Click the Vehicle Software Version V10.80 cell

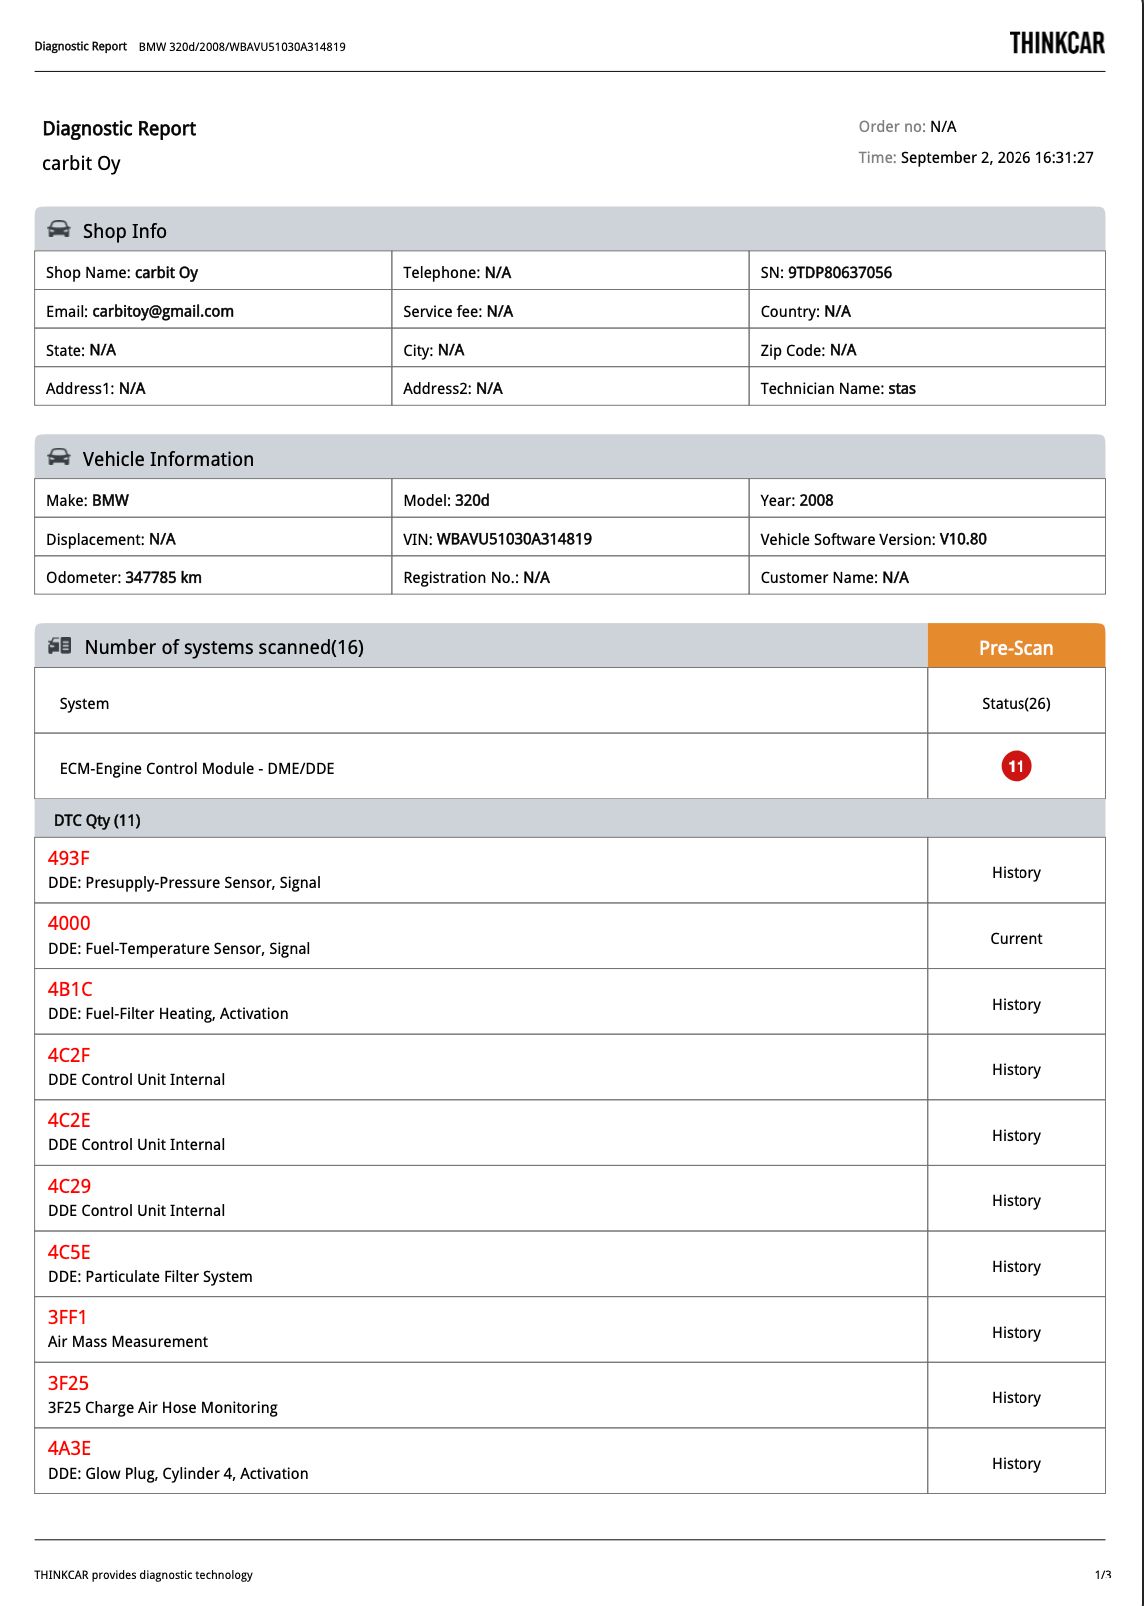click(927, 538)
